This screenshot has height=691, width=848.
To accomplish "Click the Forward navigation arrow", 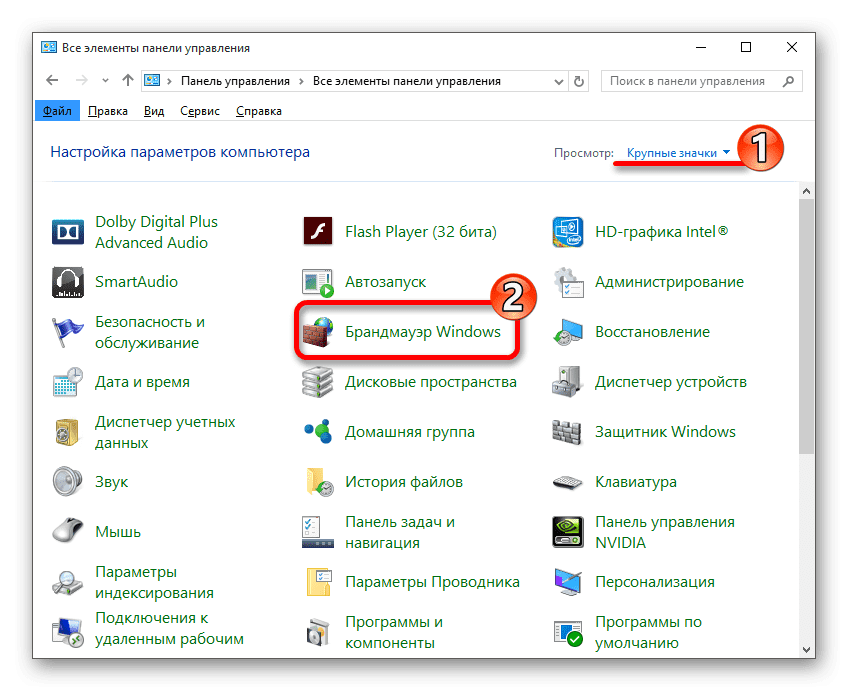I will [82, 81].
